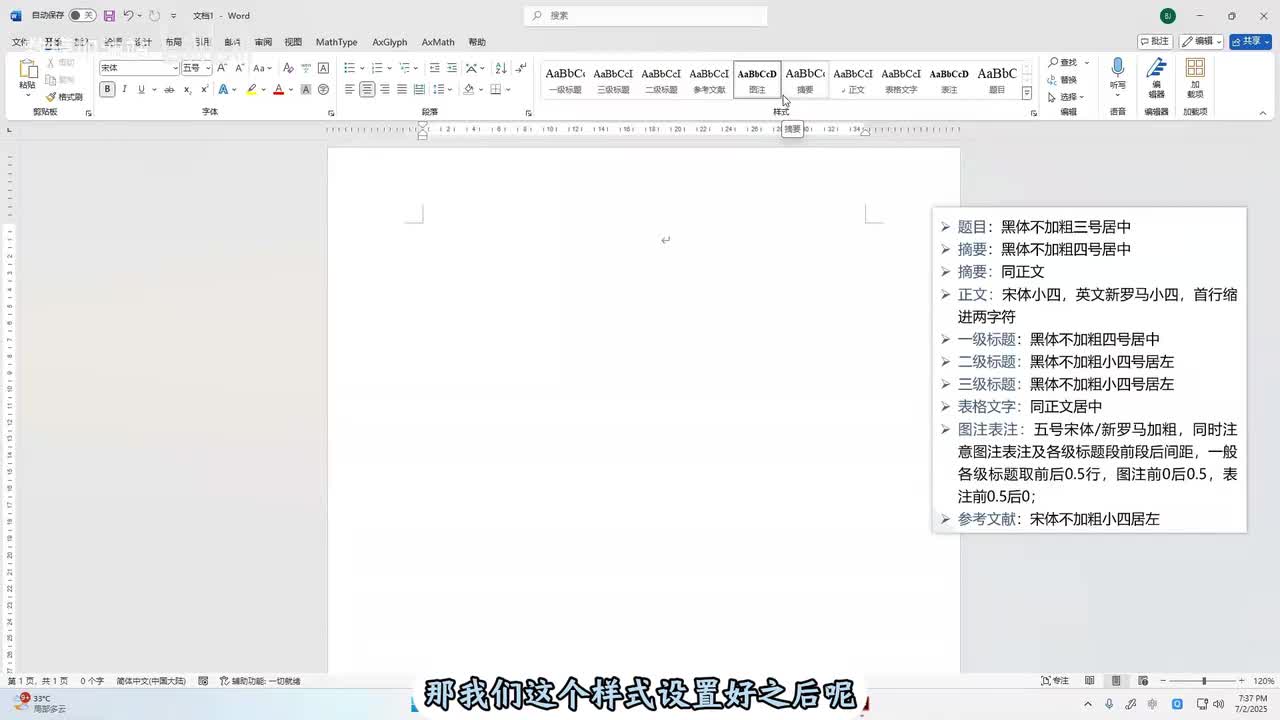Viewport: 1280px width, 720px height.
Task: Click the Text Effects (glowing A) icon
Action: [223, 89]
